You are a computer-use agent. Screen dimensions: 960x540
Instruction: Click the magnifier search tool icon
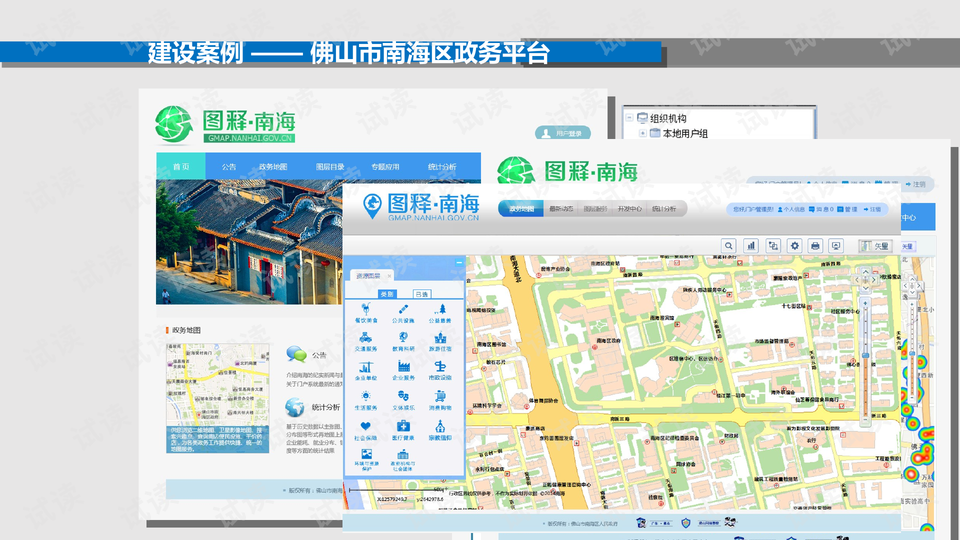click(728, 246)
